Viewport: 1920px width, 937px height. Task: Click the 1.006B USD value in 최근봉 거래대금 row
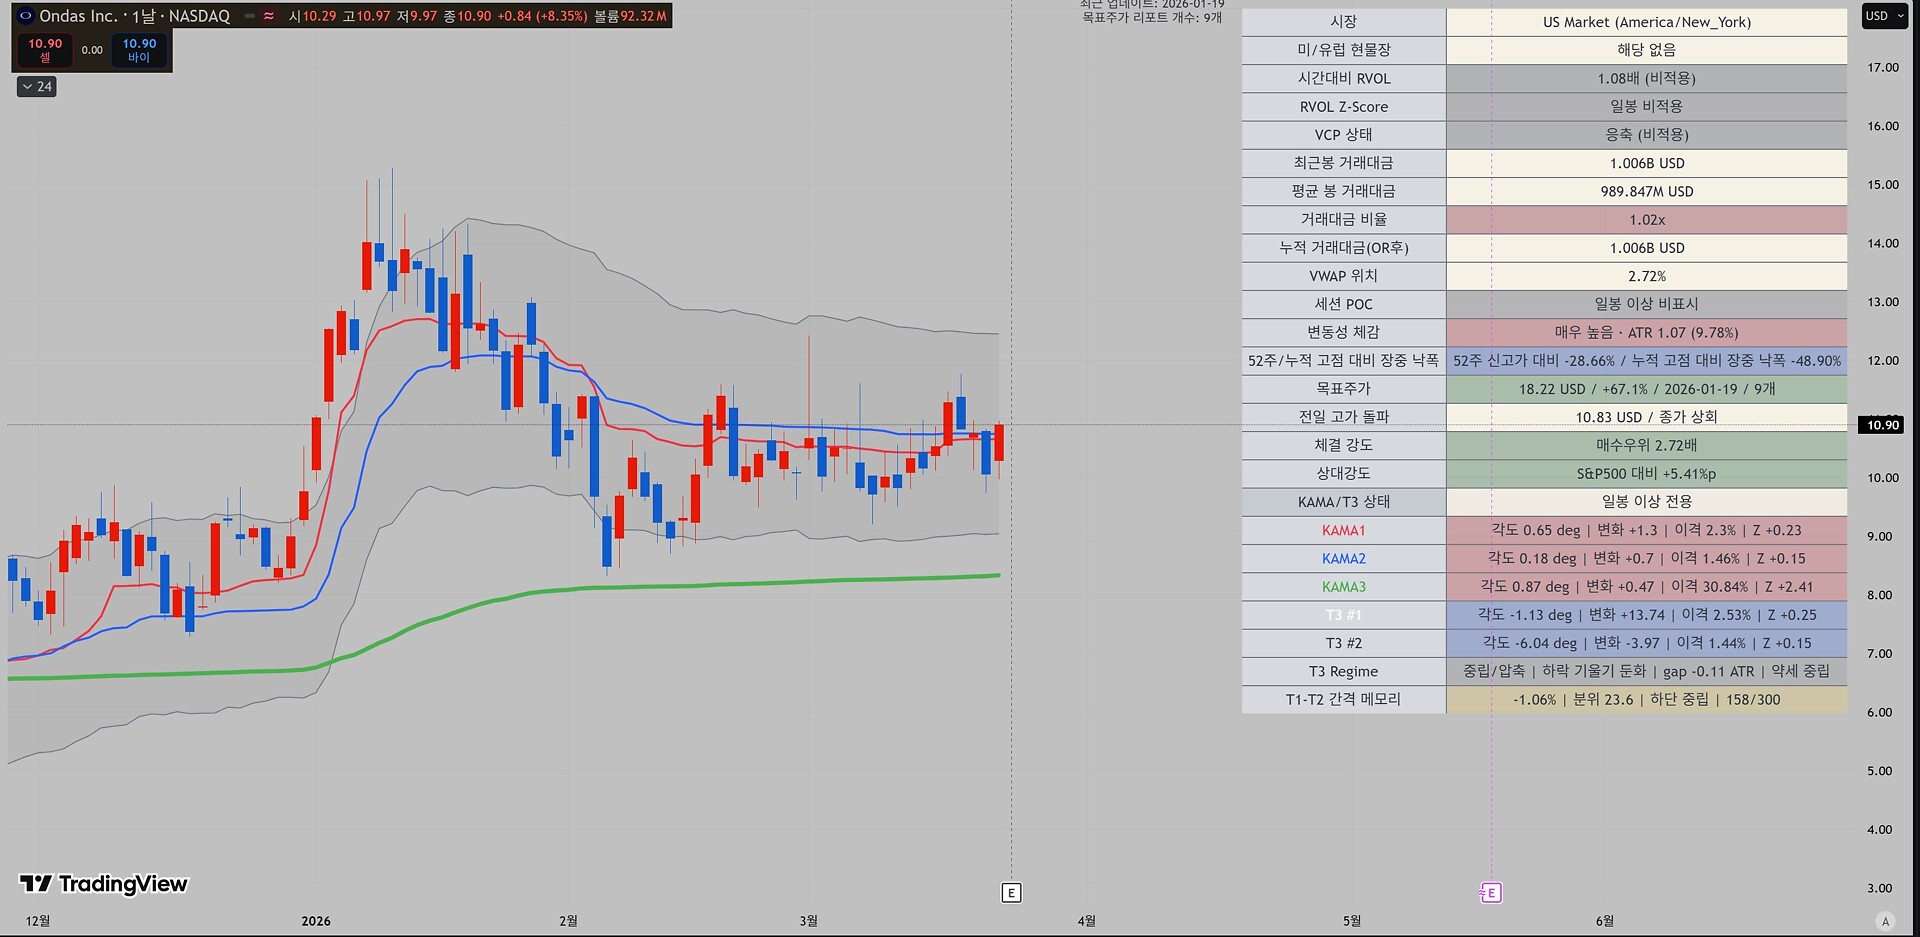click(1646, 163)
